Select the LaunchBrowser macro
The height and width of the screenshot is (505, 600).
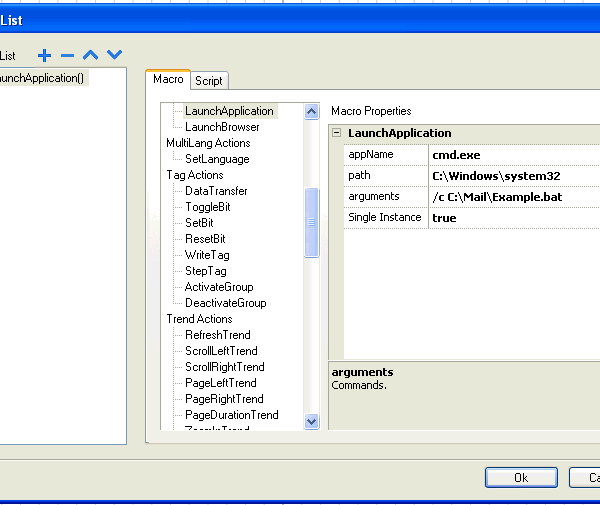tap(222, 127)
